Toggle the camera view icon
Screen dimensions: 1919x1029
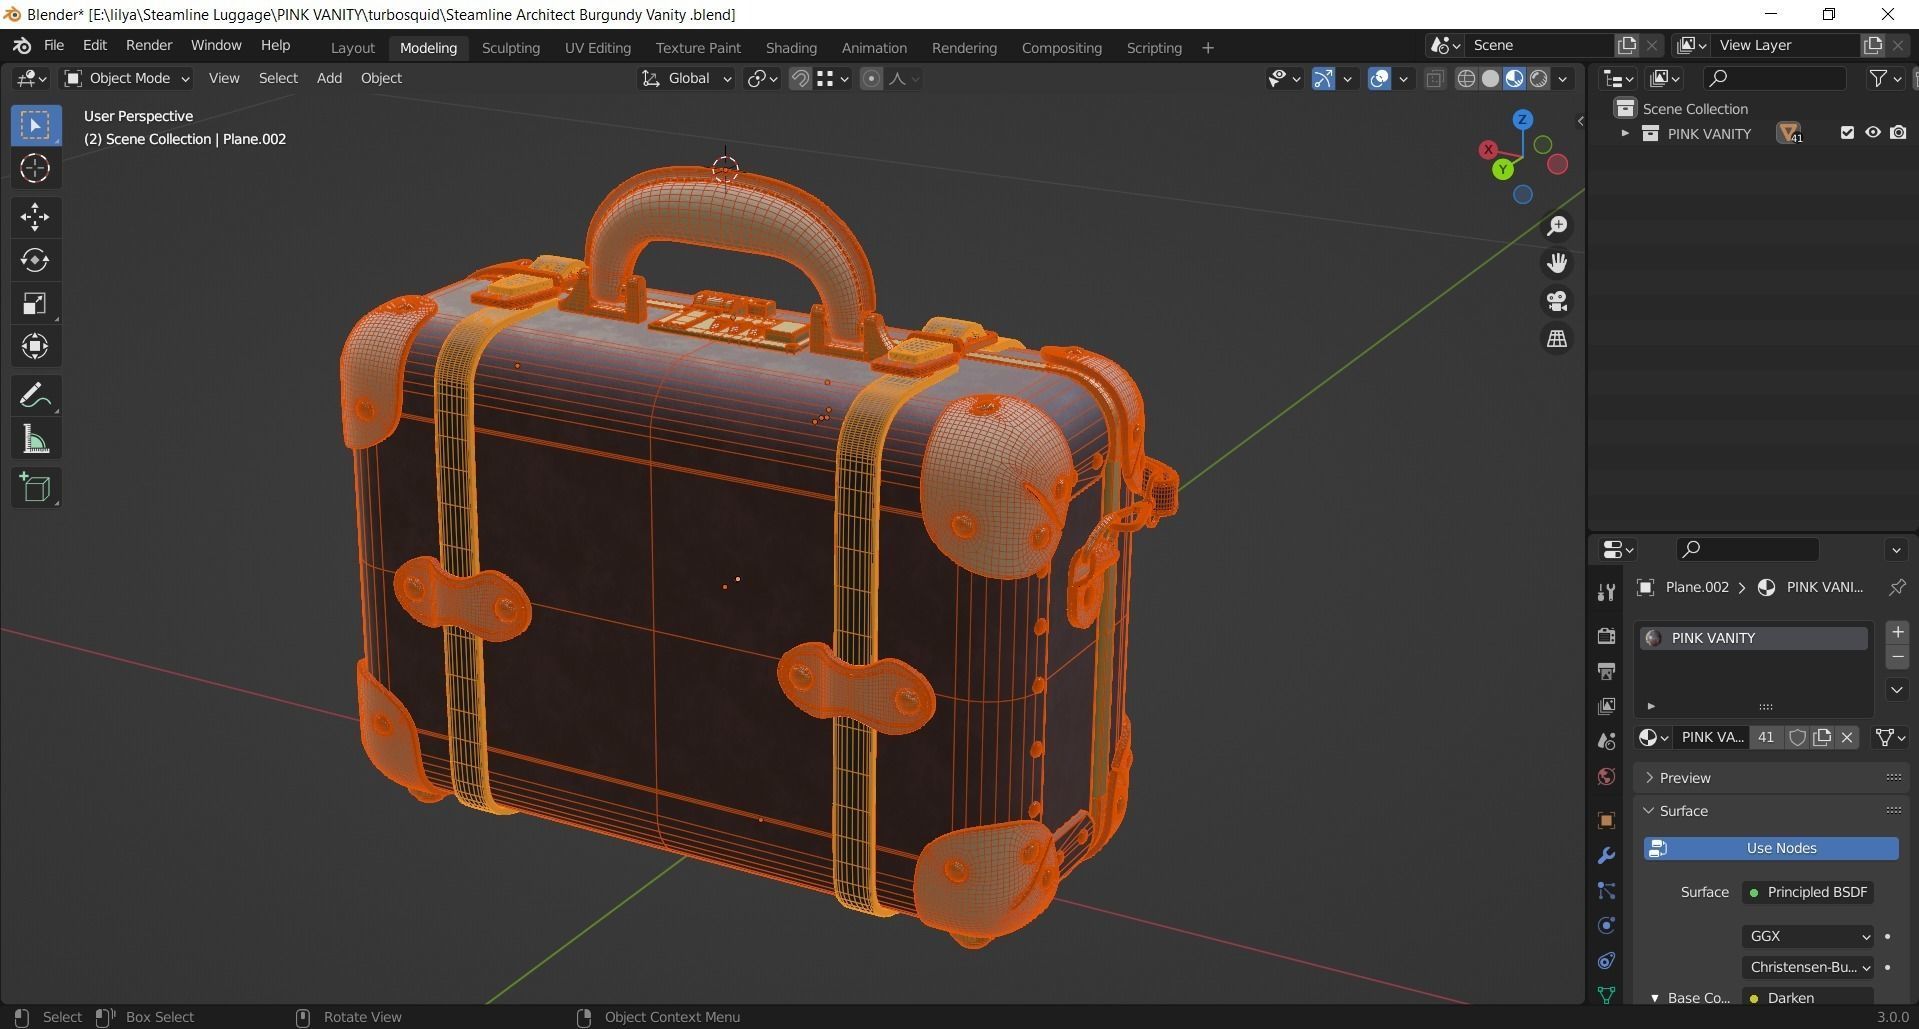pos(1557,301)
